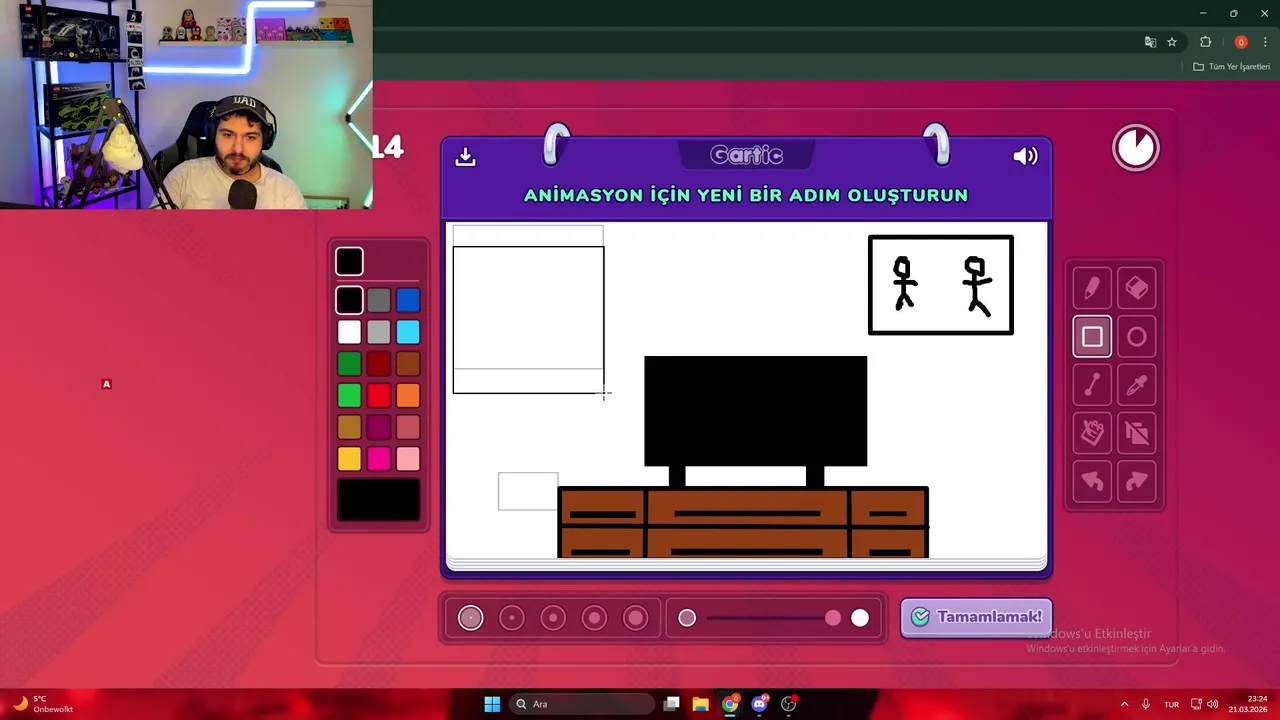
Task: Redo the last undone action
Action: 1137,482
